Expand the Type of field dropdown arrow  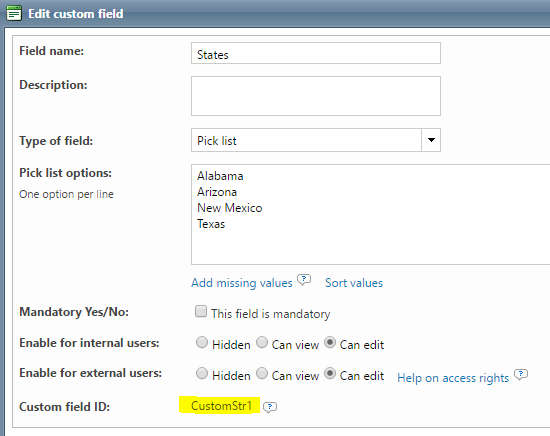tap(431, 140)
